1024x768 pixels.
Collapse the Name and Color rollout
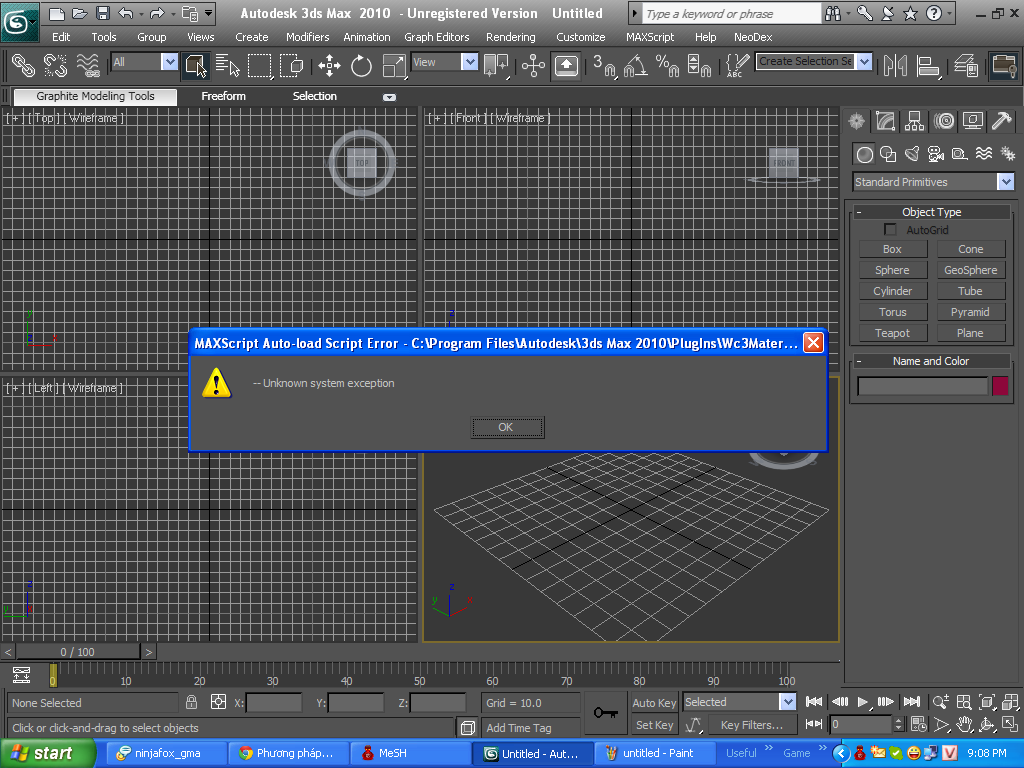coord(931,360)
